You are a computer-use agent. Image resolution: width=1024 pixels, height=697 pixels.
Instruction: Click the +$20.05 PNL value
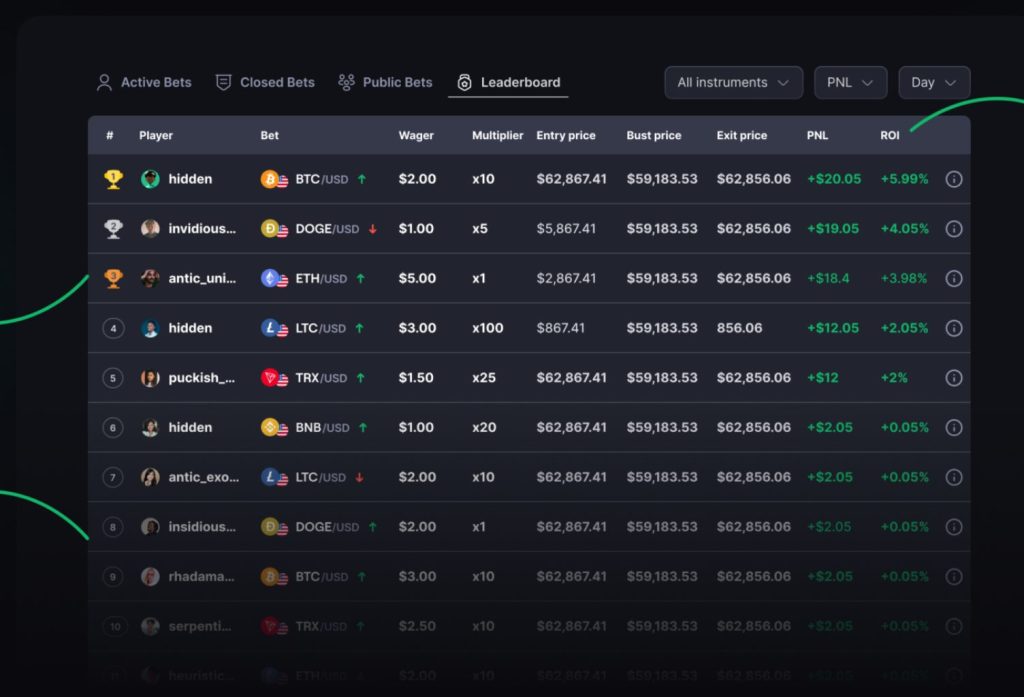pos(834,179)
